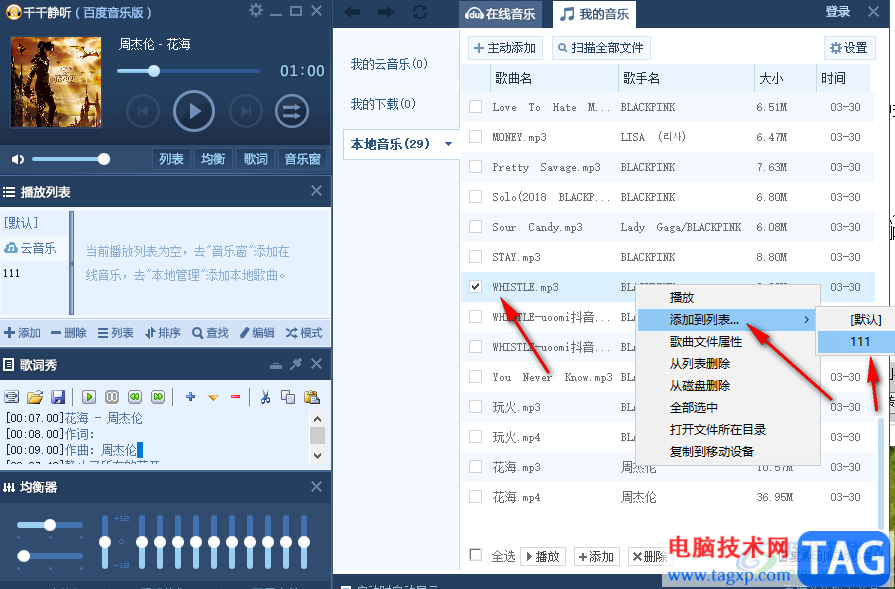Expand the 本地音乐(29) dropdown arrow
895x589 pixels.
click(x=449, y=144)
